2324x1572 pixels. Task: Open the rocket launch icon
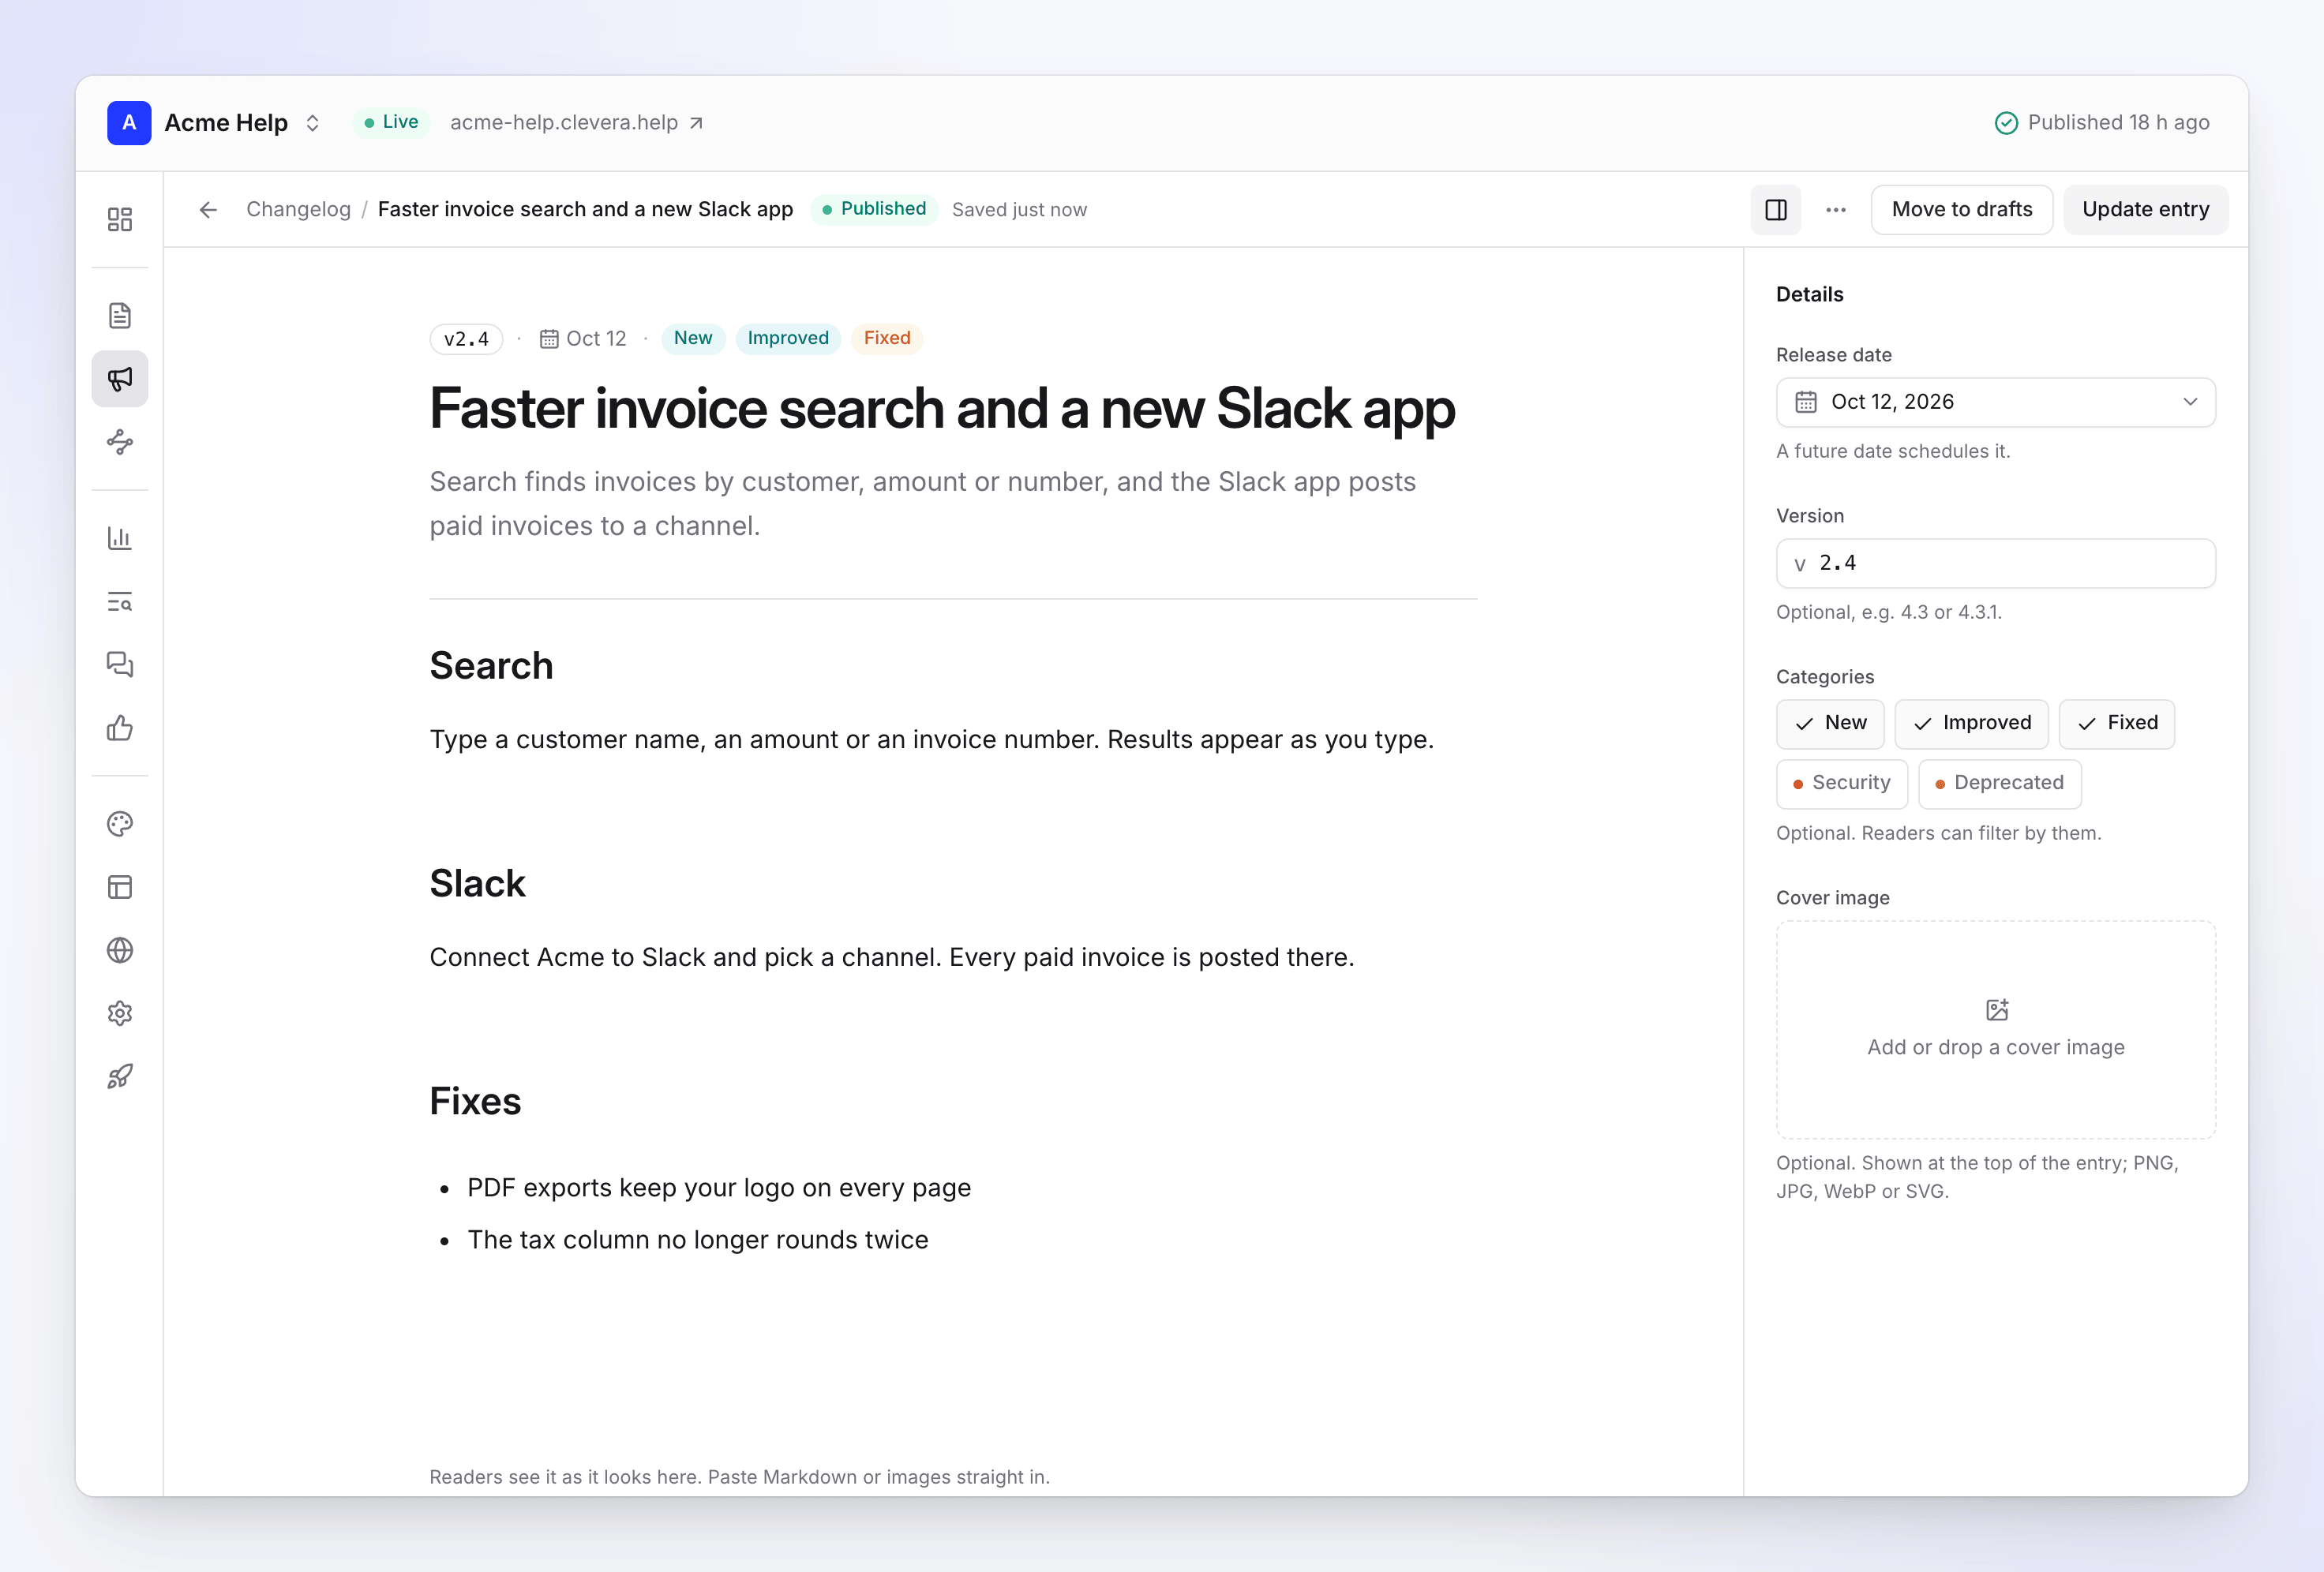pyautogui.click(x=120, y=1076)
